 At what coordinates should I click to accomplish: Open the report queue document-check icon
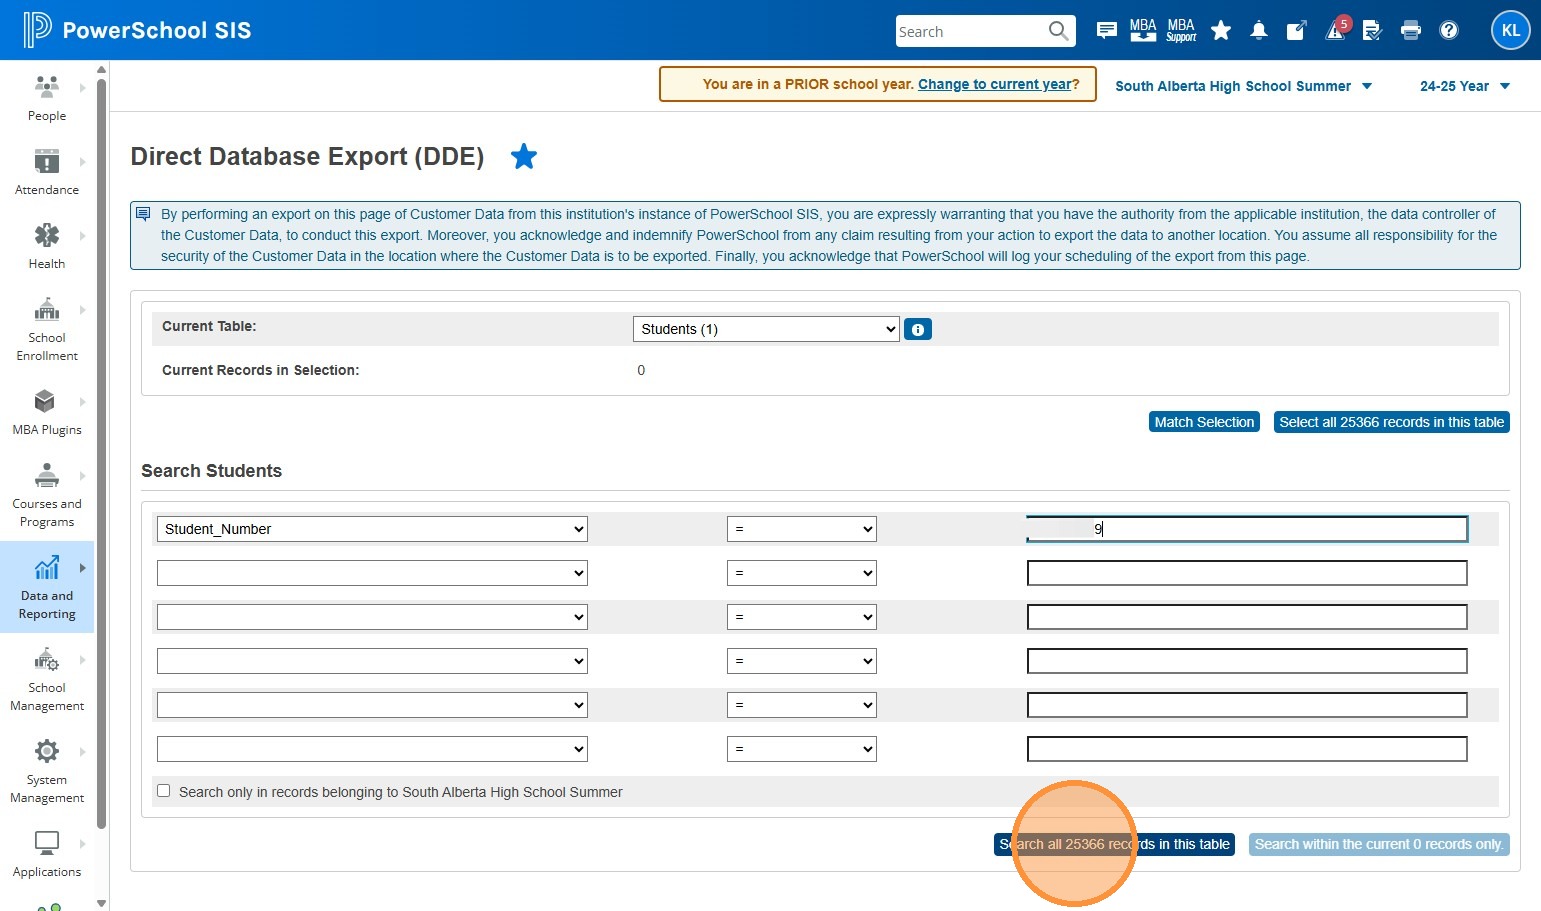(x=1372, y=31)
